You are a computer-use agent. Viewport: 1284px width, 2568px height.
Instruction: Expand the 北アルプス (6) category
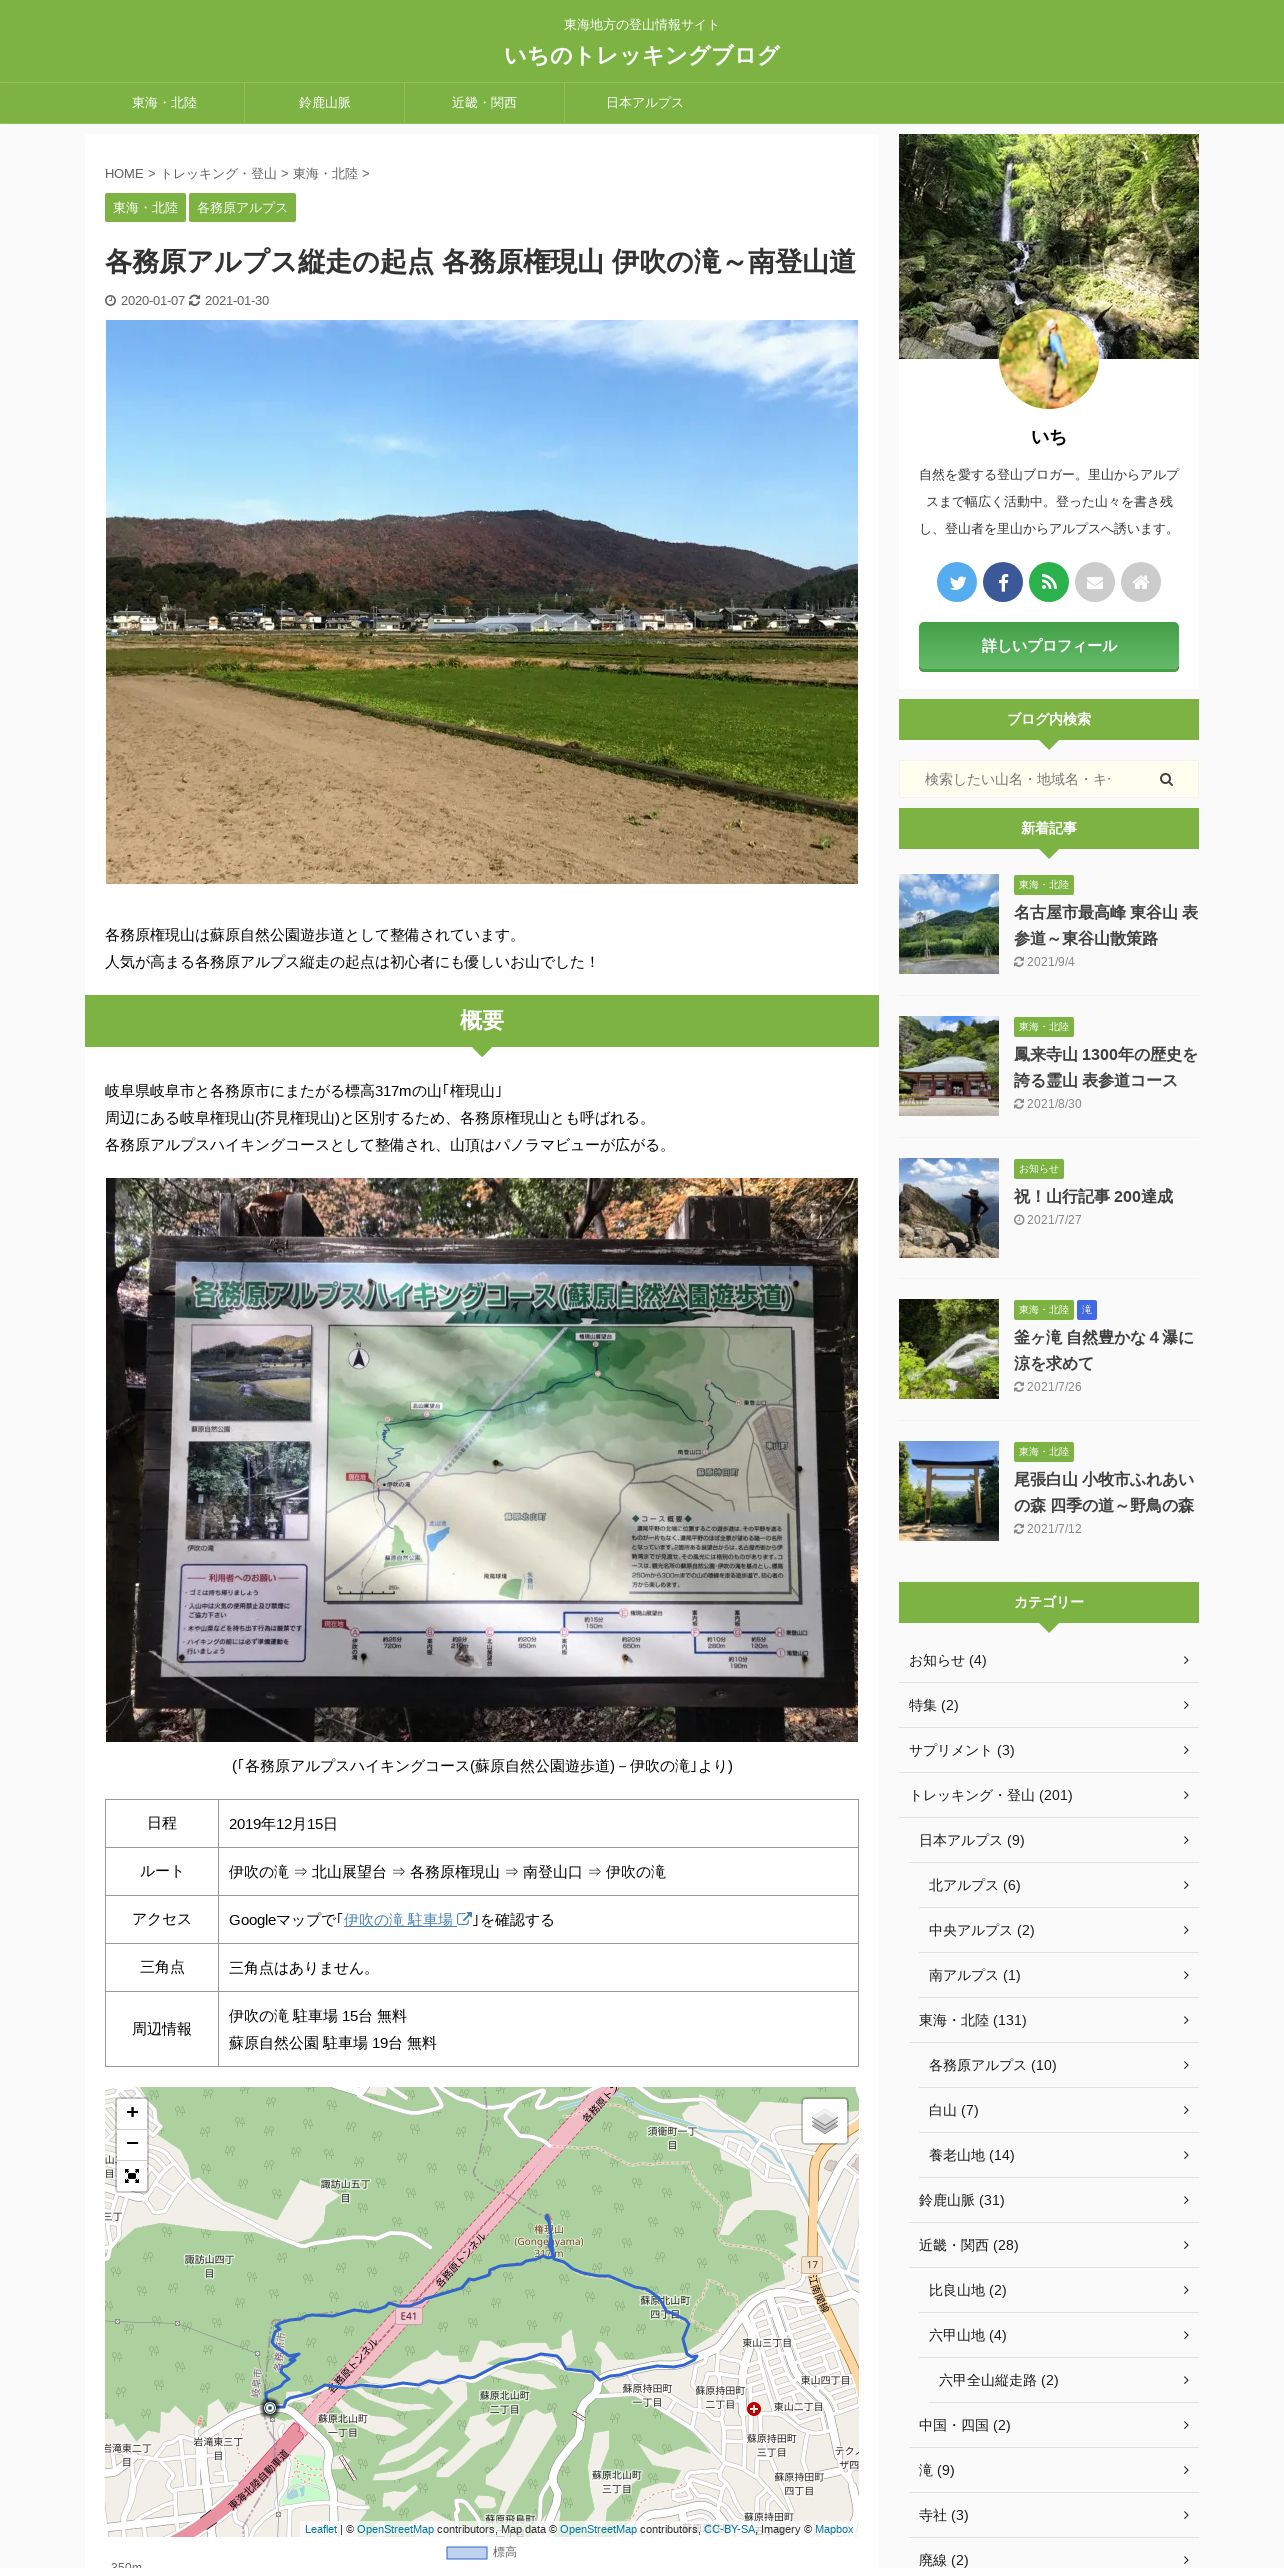point(1059,1885)
